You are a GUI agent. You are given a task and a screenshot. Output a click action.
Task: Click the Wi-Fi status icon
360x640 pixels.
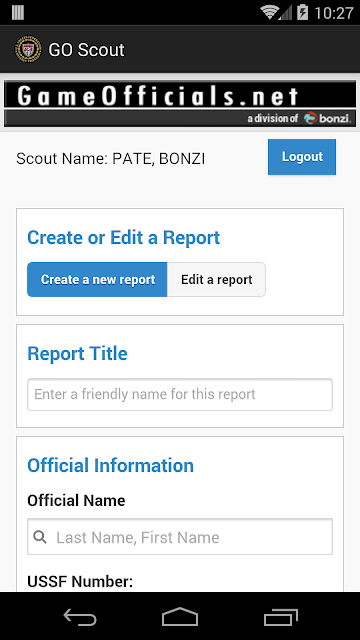point(269,13)
